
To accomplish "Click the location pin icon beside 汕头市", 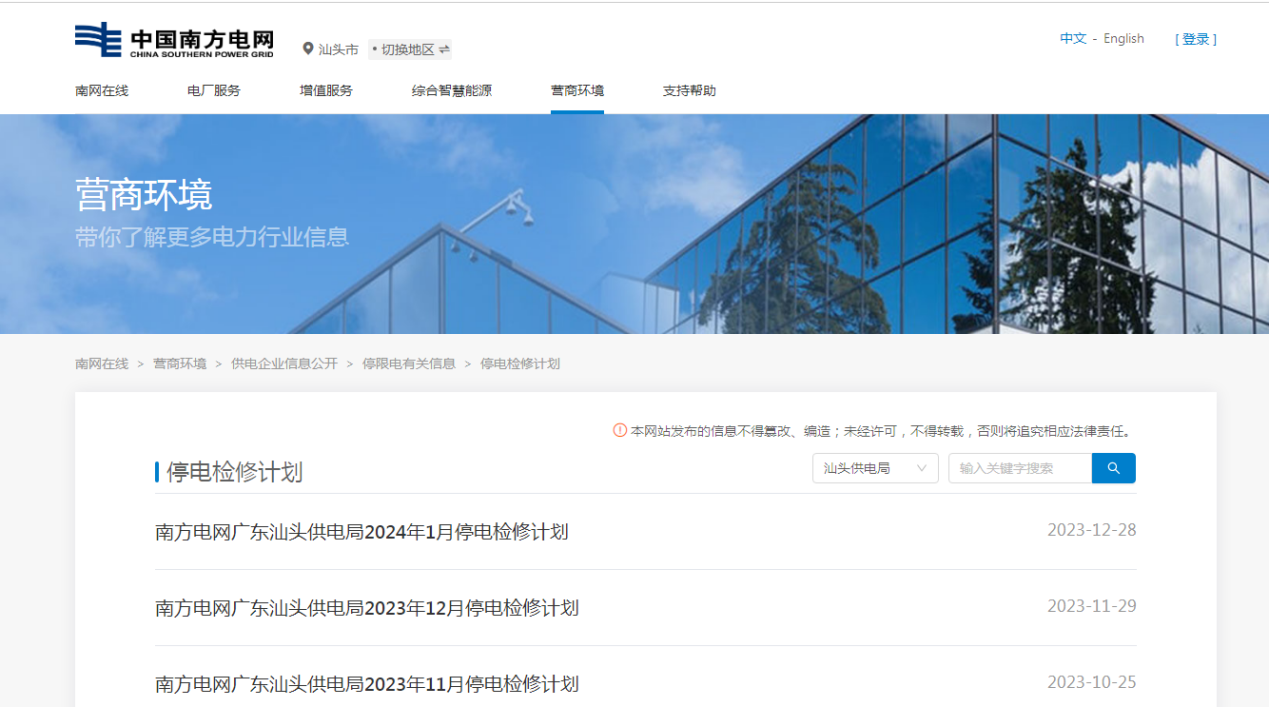I will tap(308, 49).
